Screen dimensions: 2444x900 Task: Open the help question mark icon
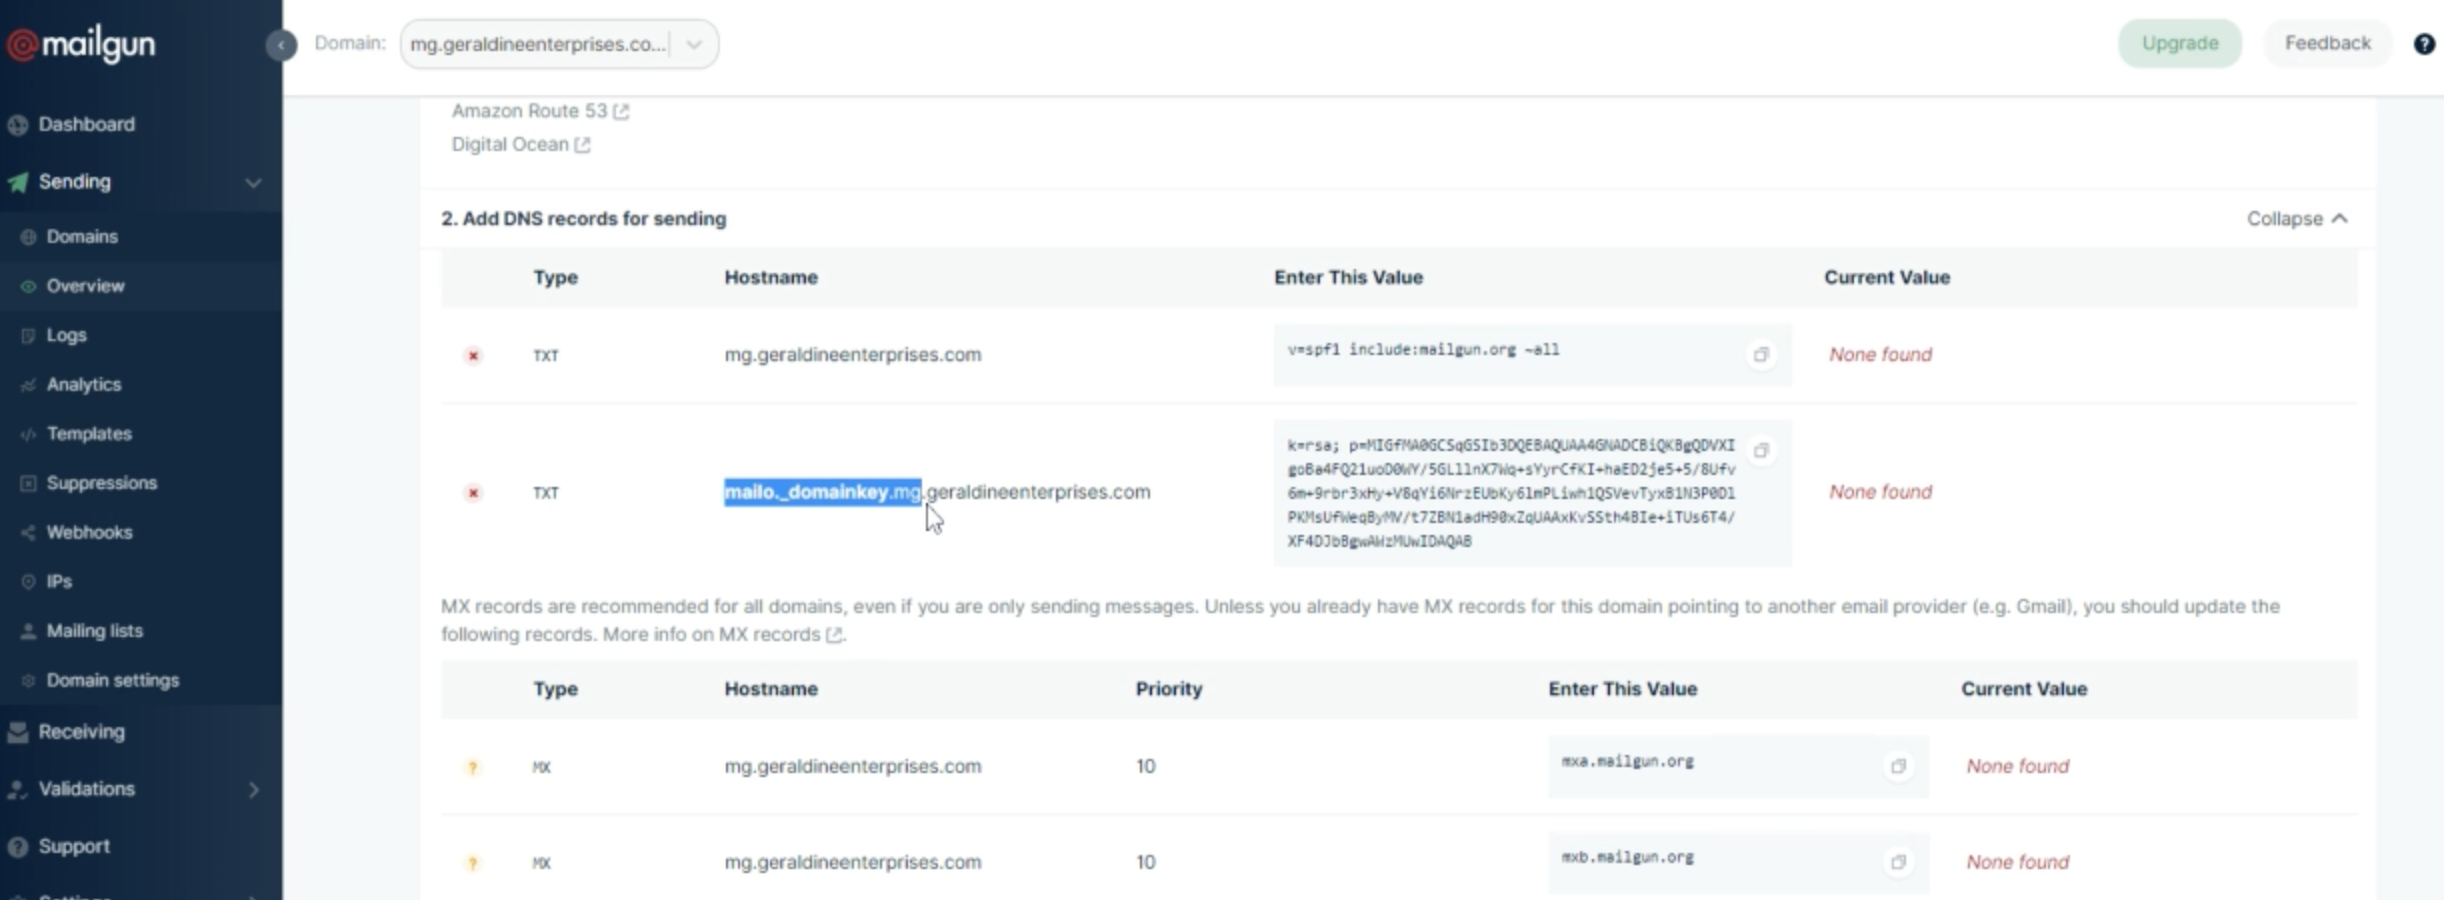pyautogui.click(x=2426, y=43)
